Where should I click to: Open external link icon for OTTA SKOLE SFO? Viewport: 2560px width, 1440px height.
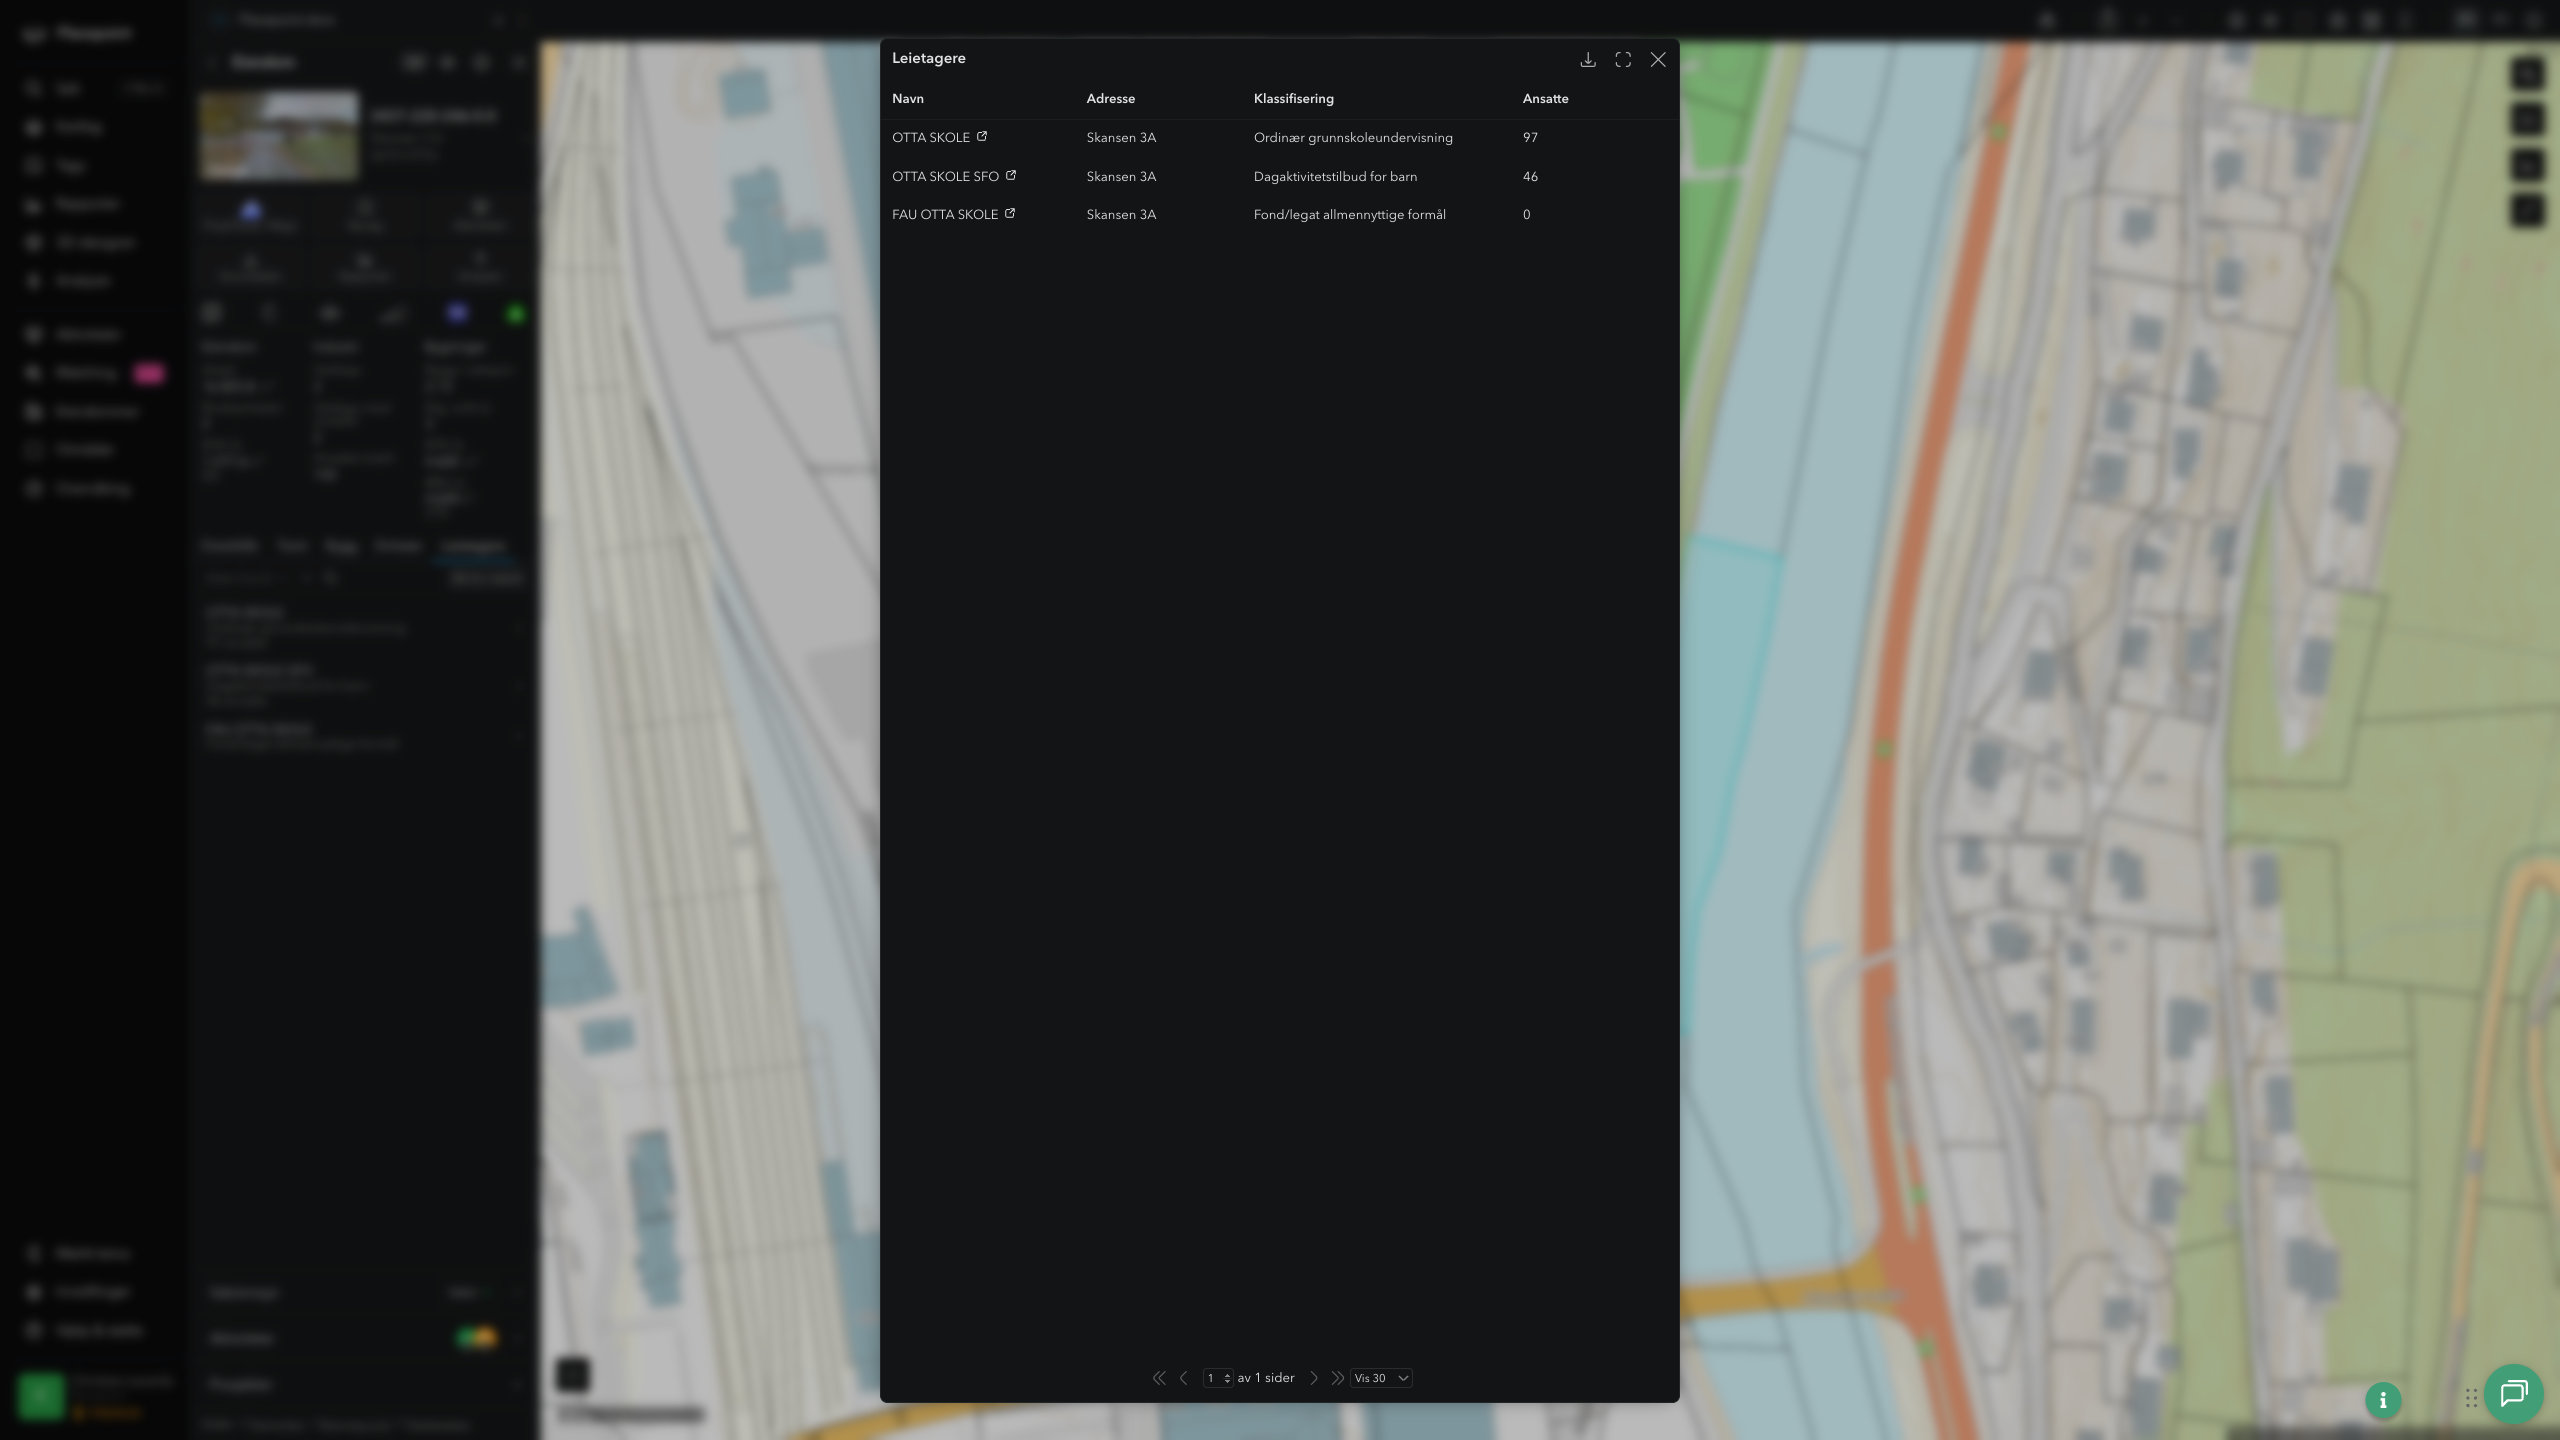click(1011, 175)
